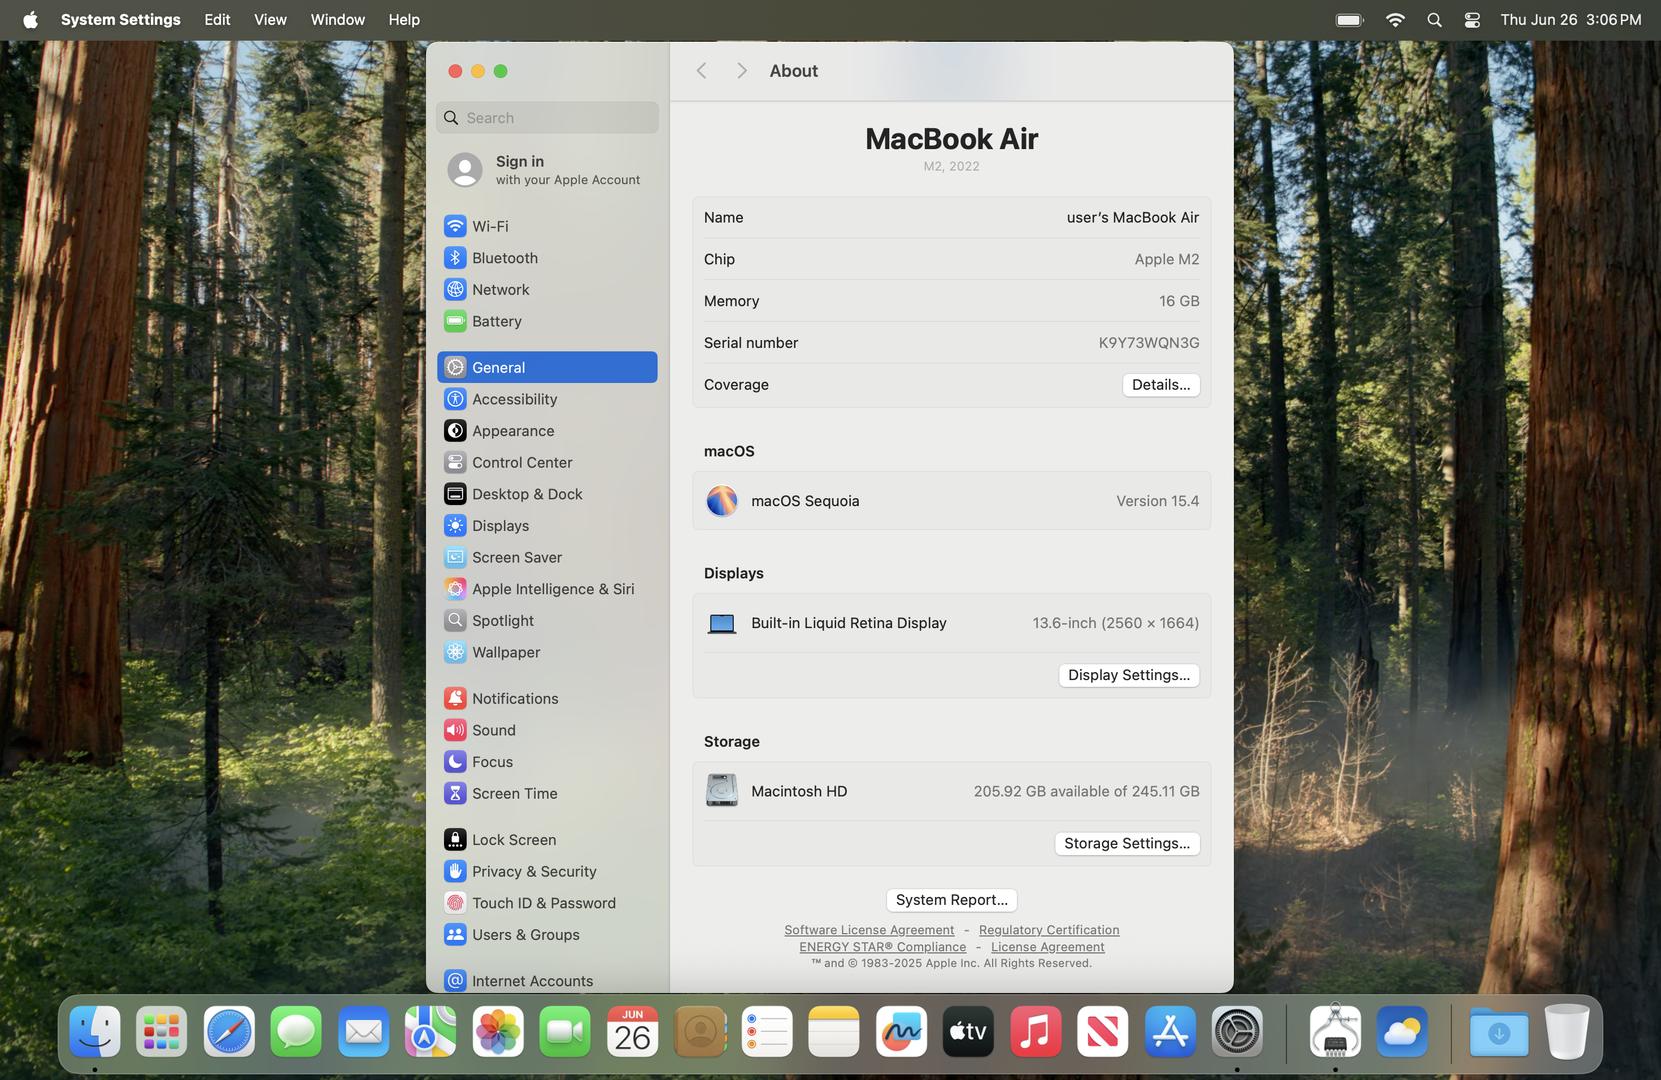Open Privacy & Security pane
1661x1080 pixels.
533,871
